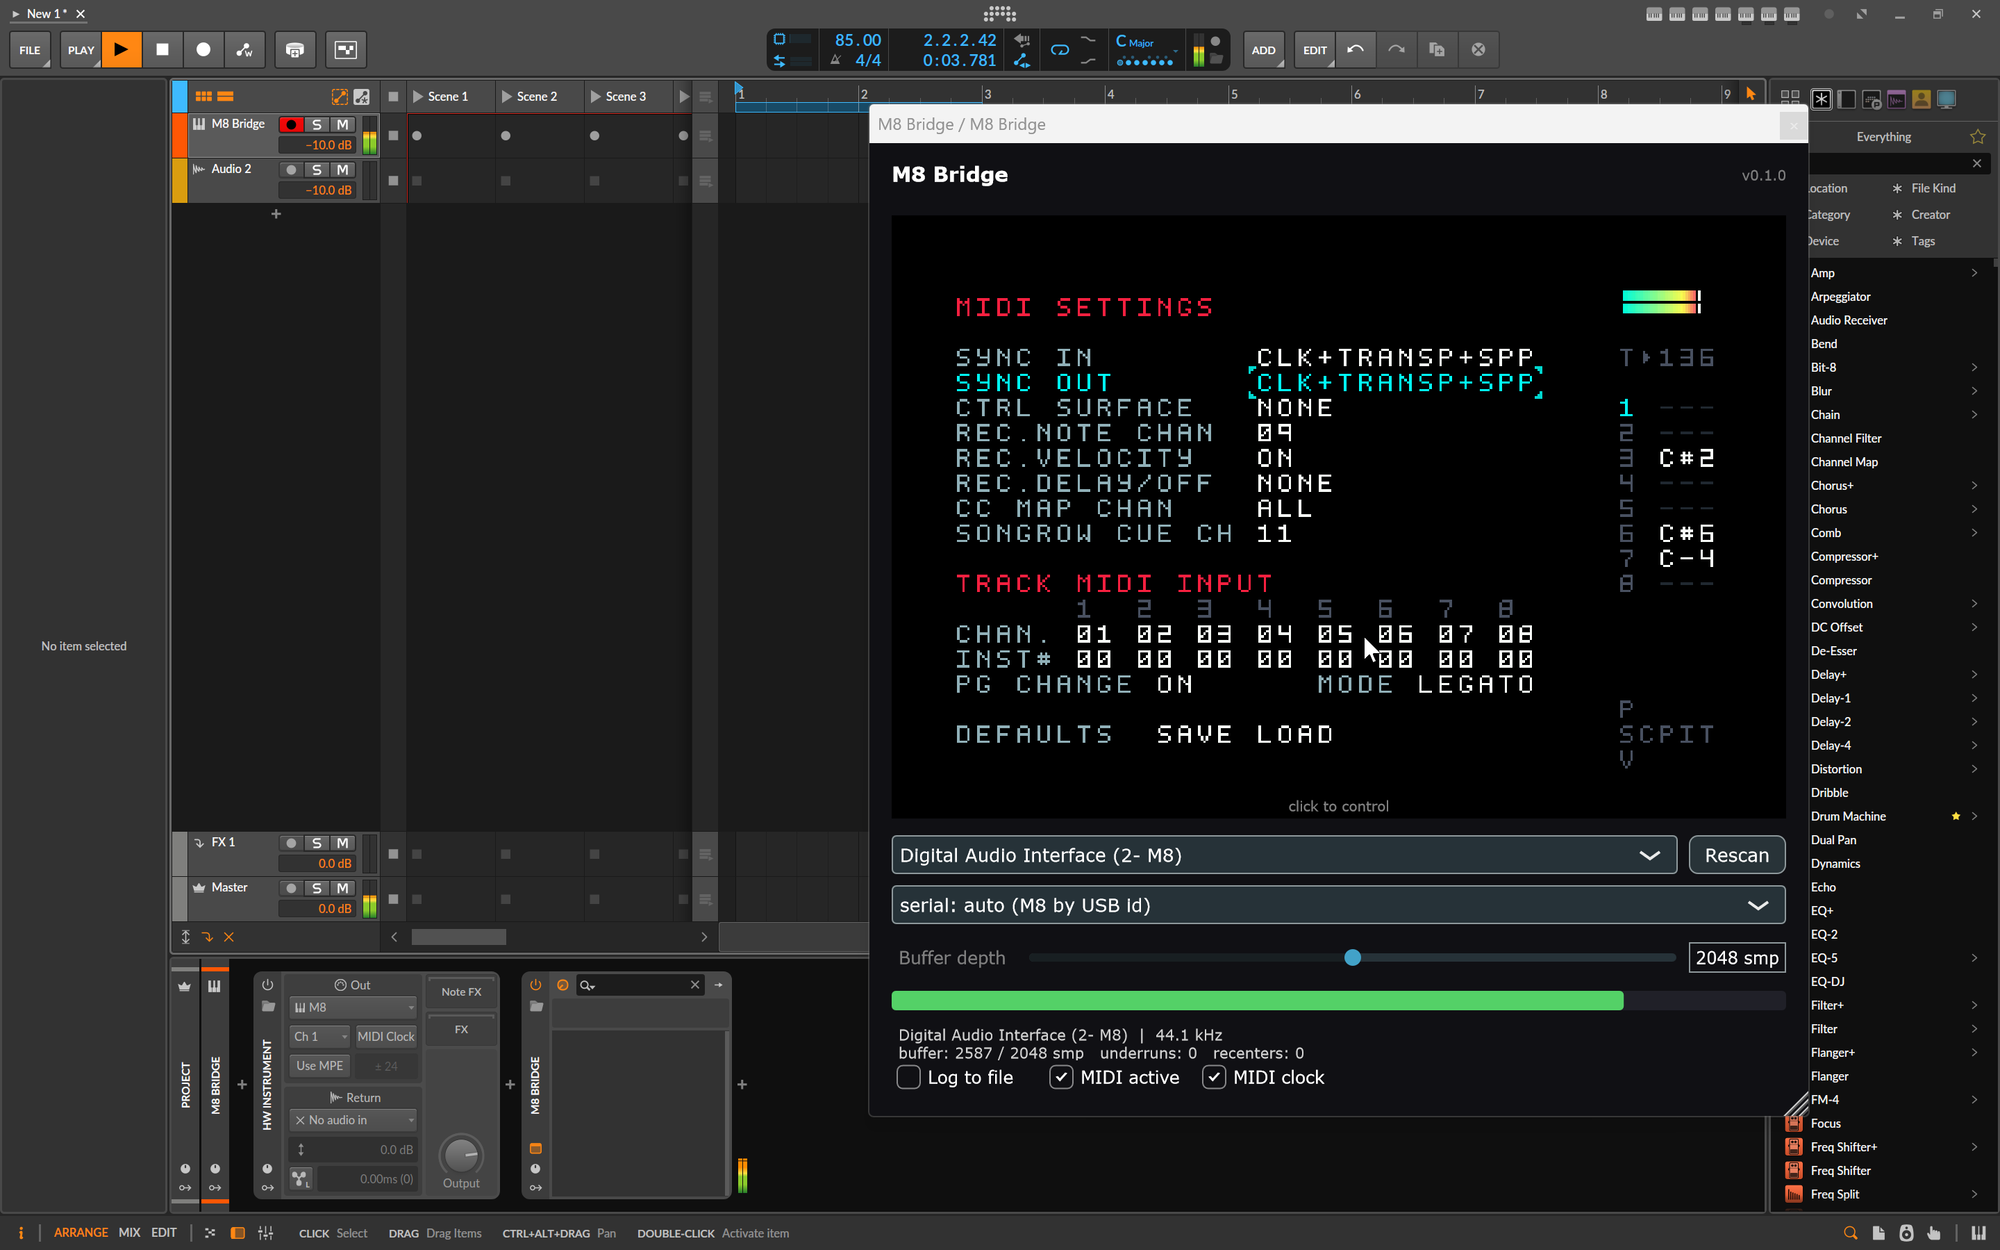Click the undo arrow in Edit section

point(1355,49)
